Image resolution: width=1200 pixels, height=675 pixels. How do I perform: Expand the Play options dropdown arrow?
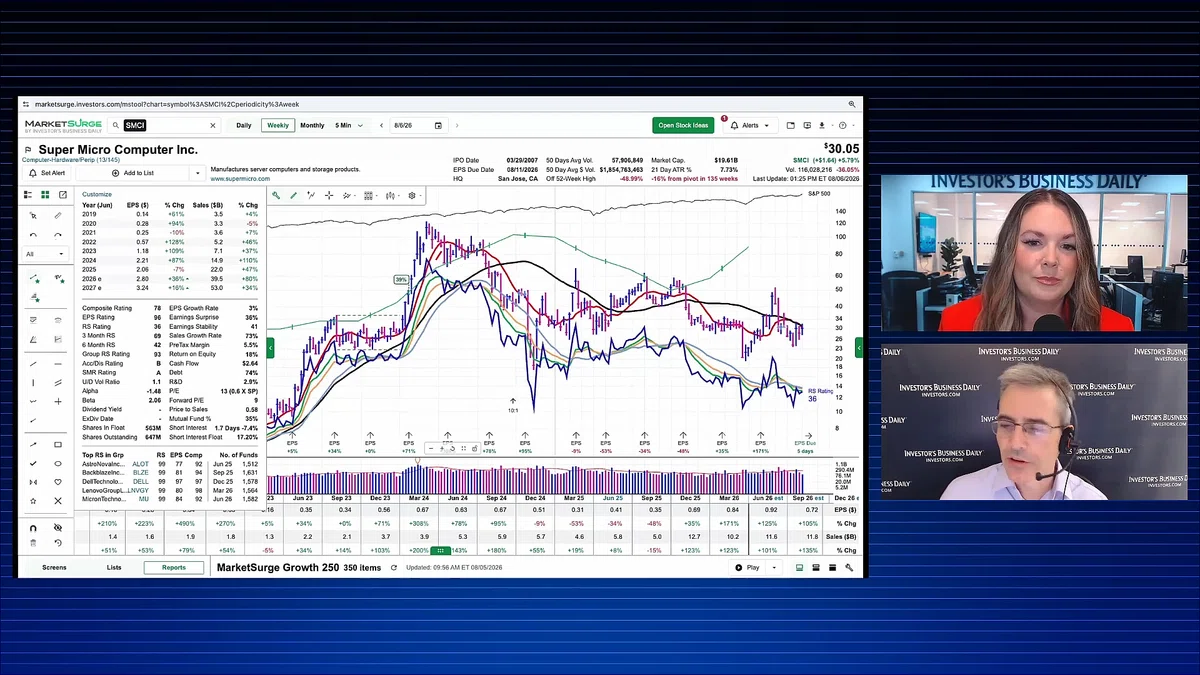775,567
